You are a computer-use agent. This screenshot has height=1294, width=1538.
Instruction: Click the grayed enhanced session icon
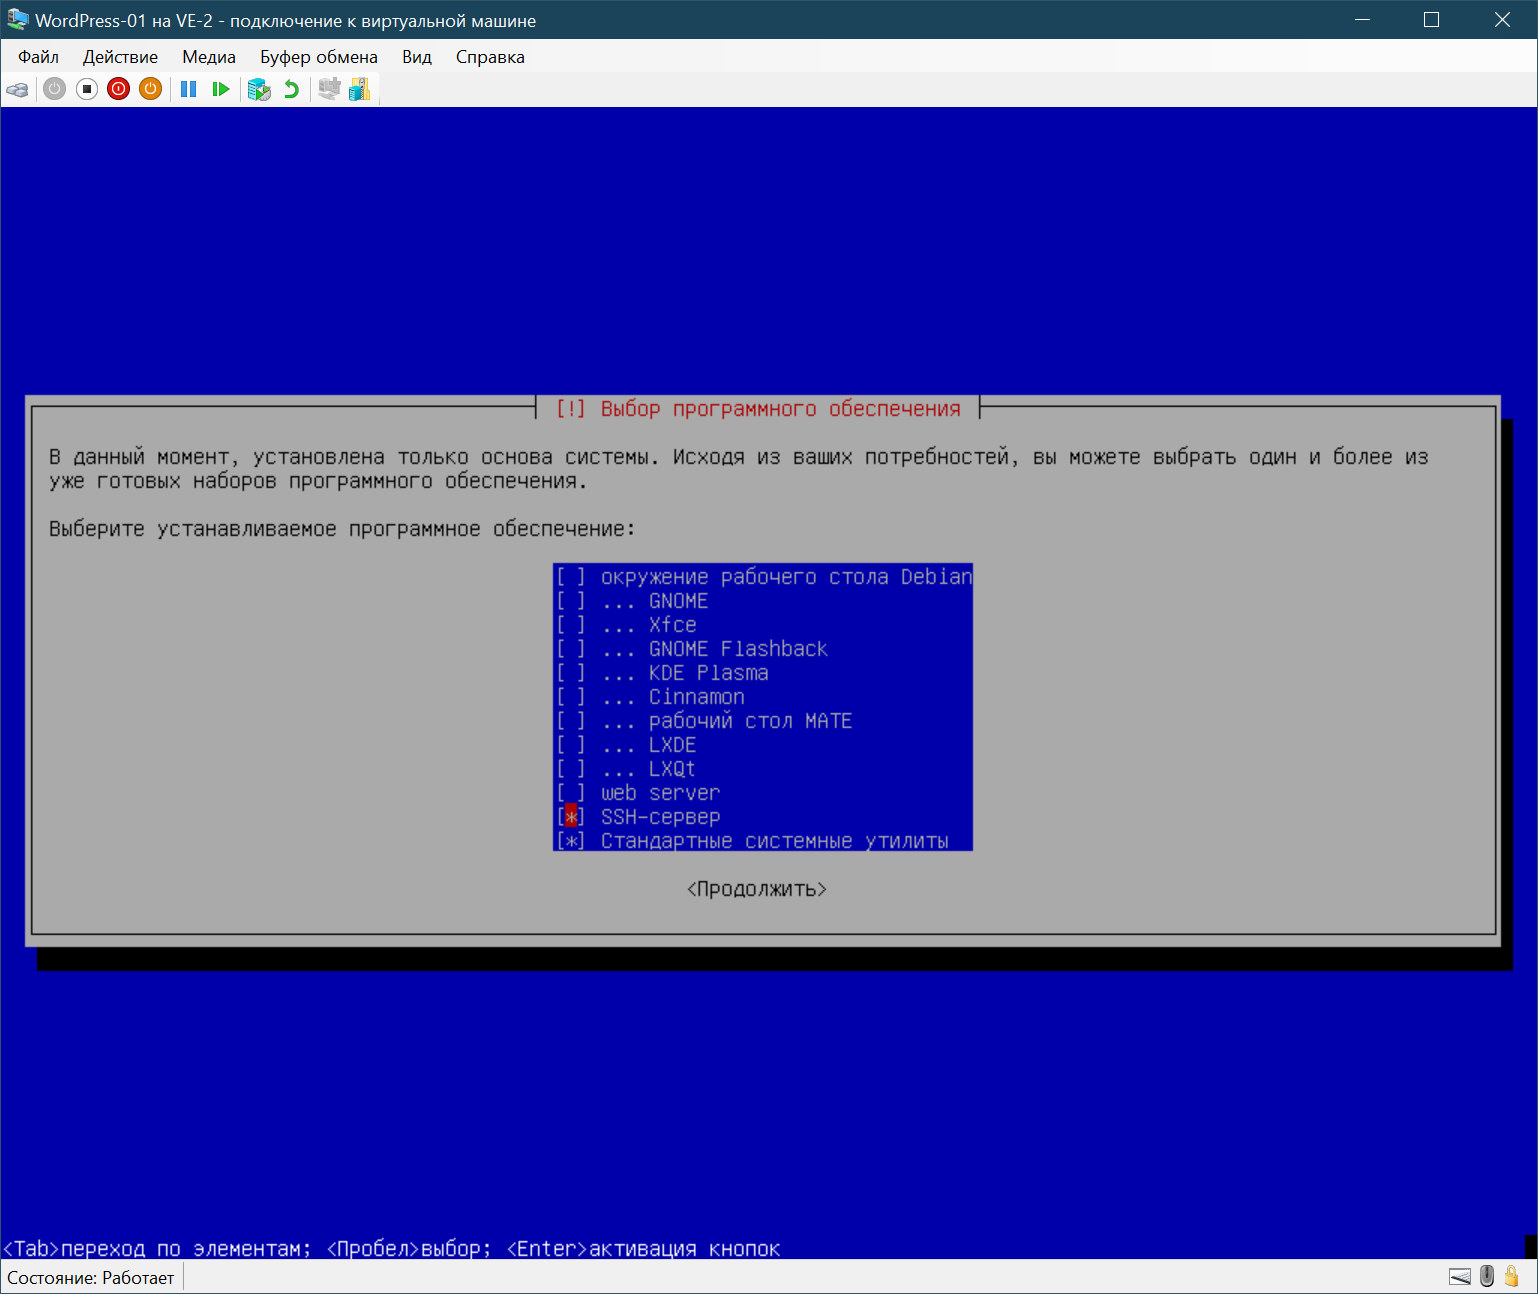329,89
